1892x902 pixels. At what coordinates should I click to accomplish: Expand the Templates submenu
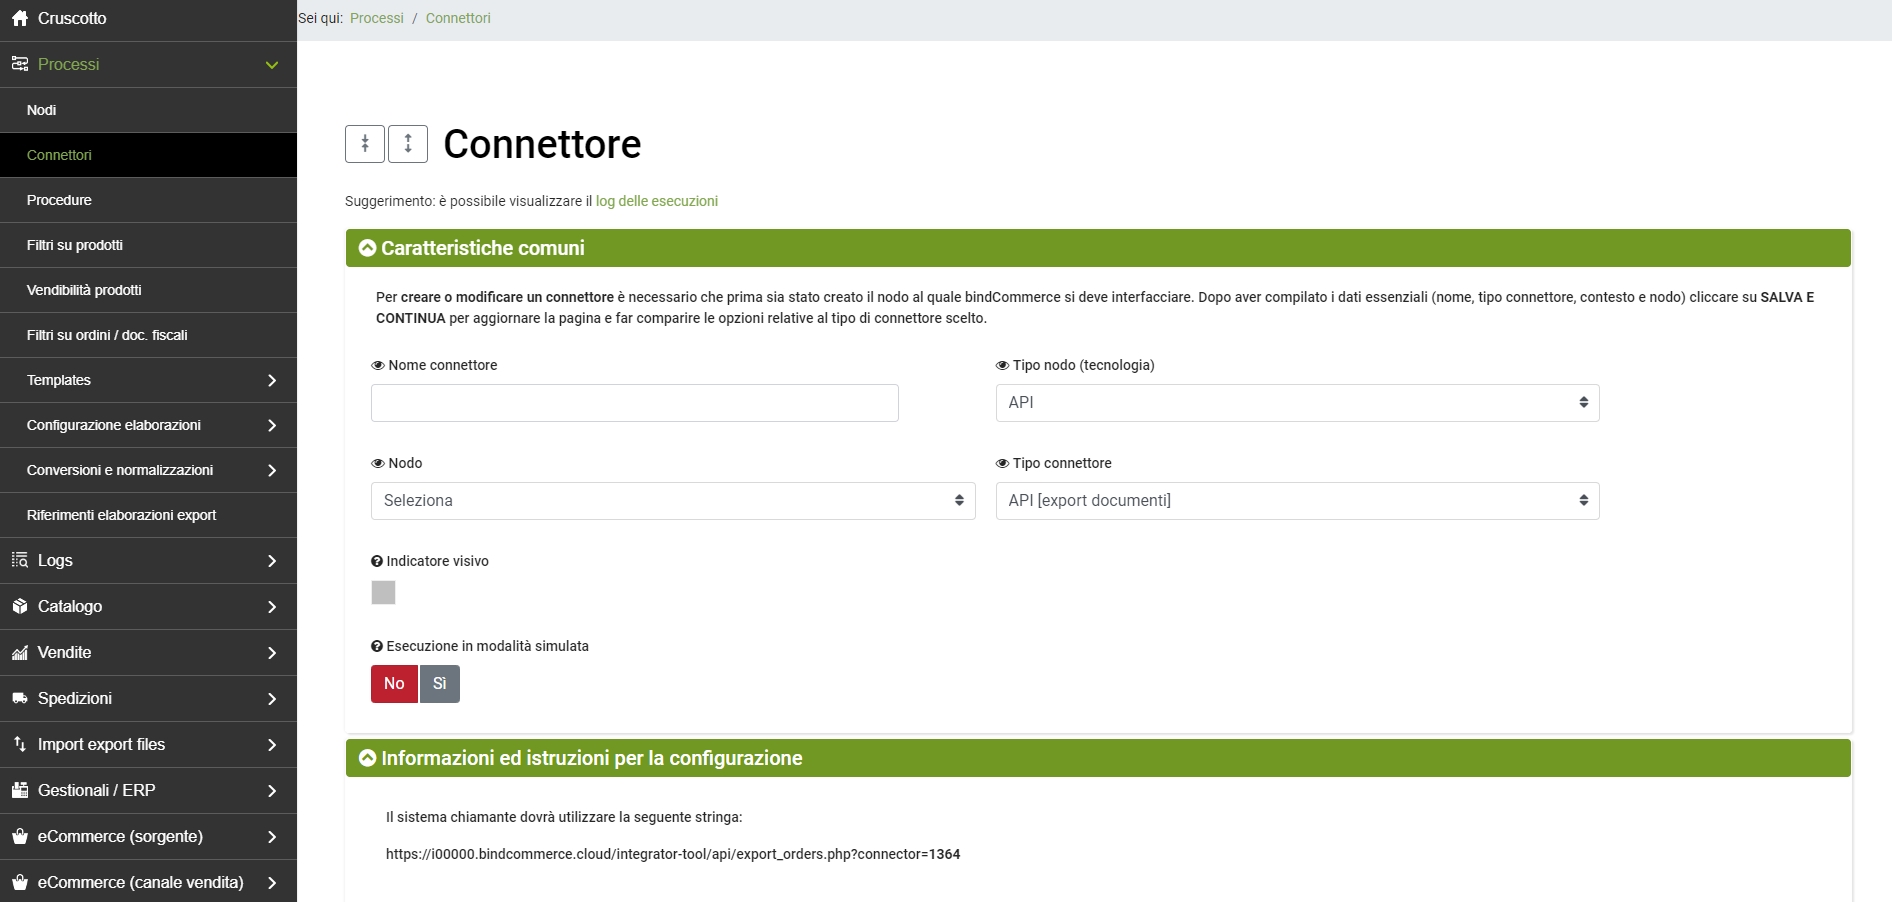(271, 380)
